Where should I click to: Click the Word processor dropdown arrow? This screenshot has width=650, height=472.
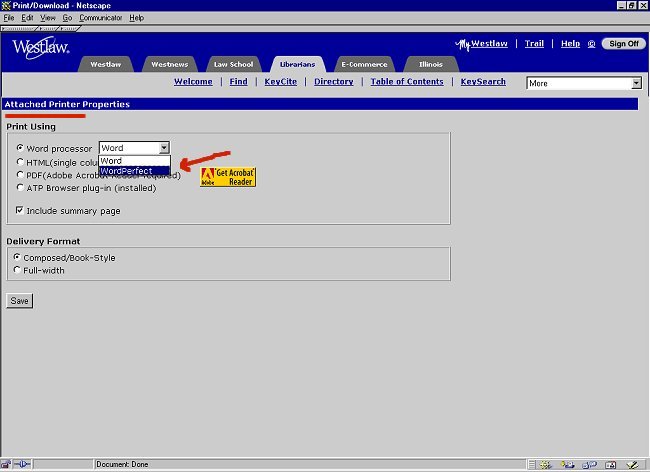[164, 148]
